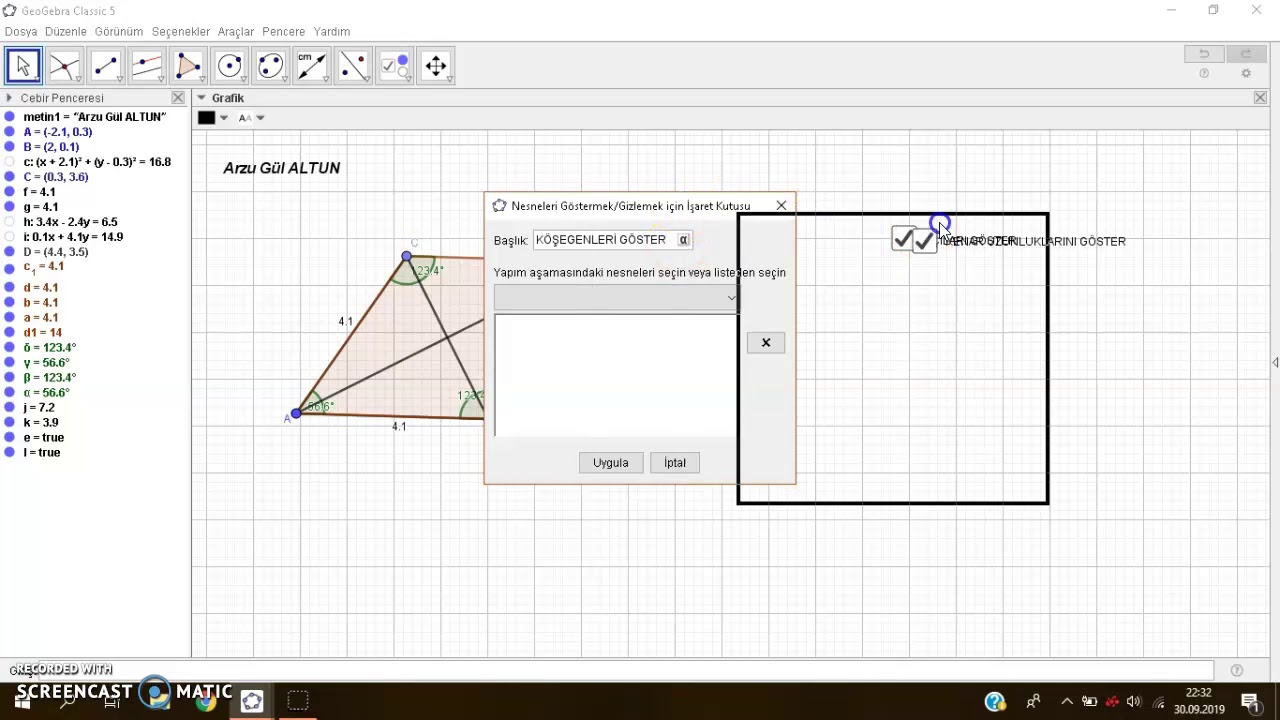Select the Segment between two points tool
Viewport: 1280px width, 720px height.
click(105, 66)
